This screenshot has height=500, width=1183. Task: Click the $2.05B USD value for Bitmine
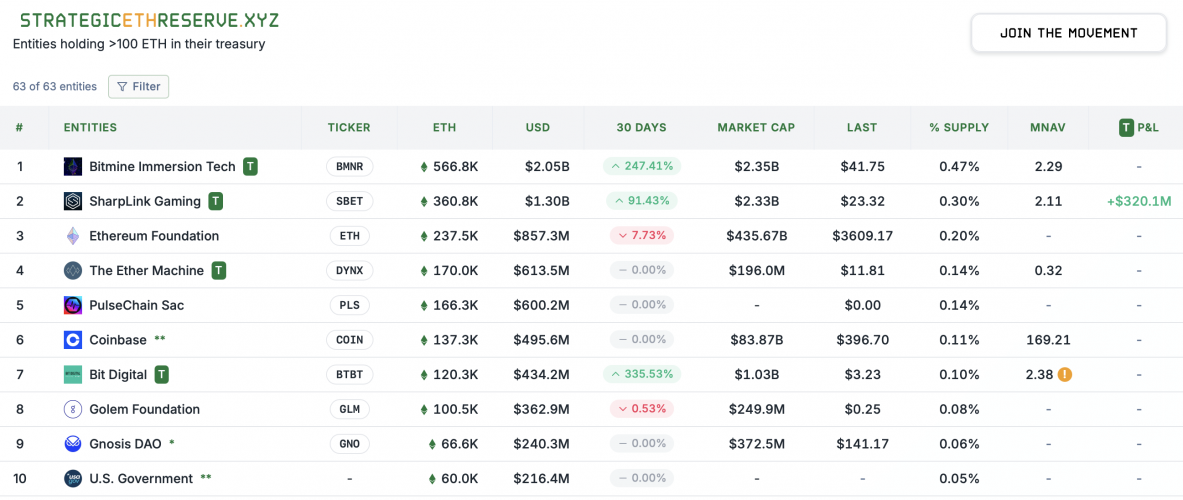tap(547, 167)
